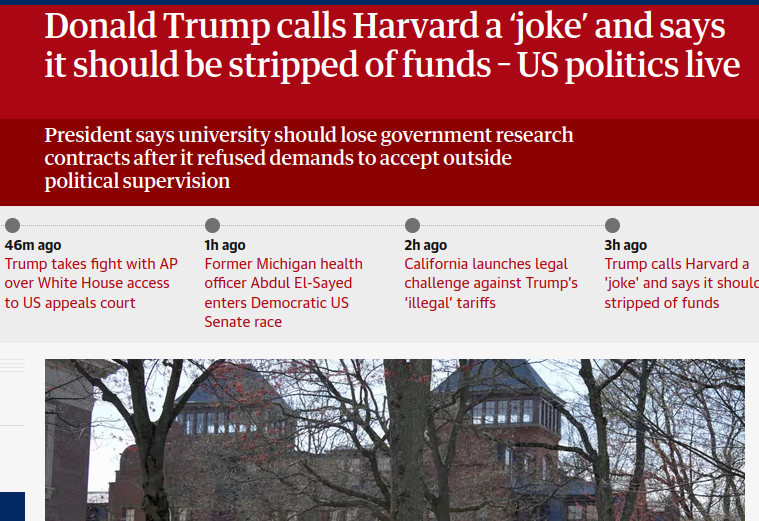Open 'Trump calls Harvard a joke' key event

(682, 283)
